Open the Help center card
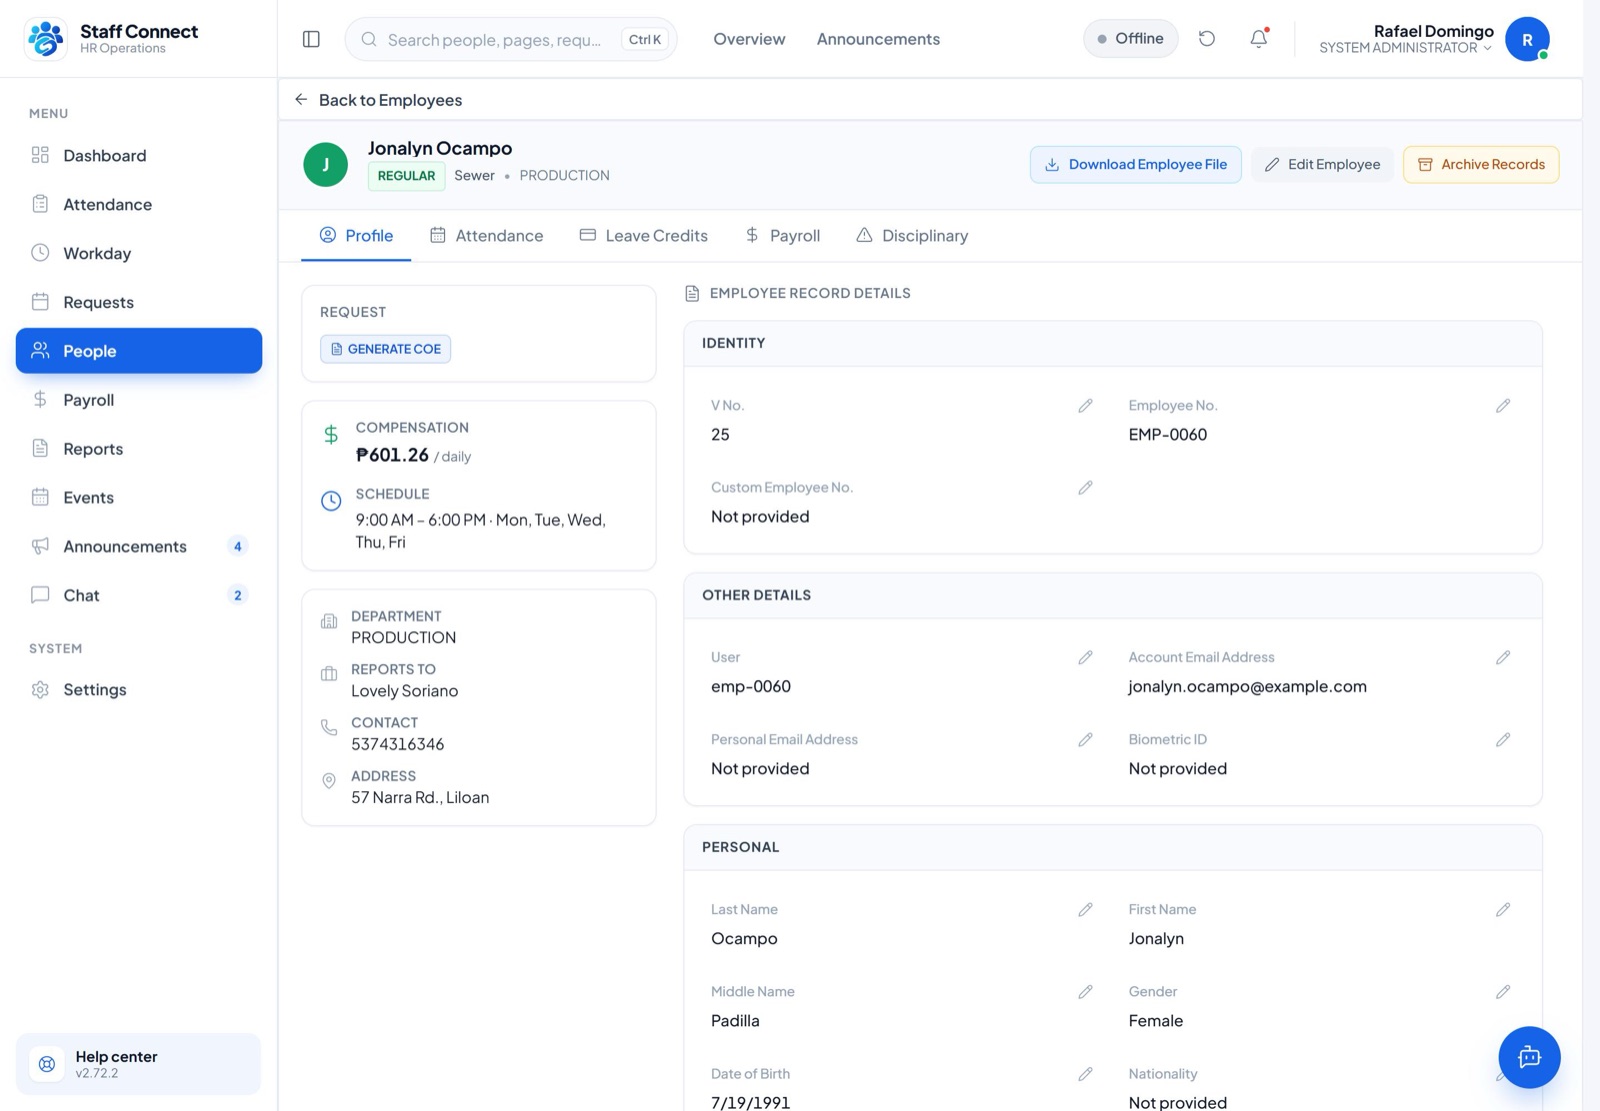The width and height of the screenshot is (1600, 1111). pos(139,1064)
